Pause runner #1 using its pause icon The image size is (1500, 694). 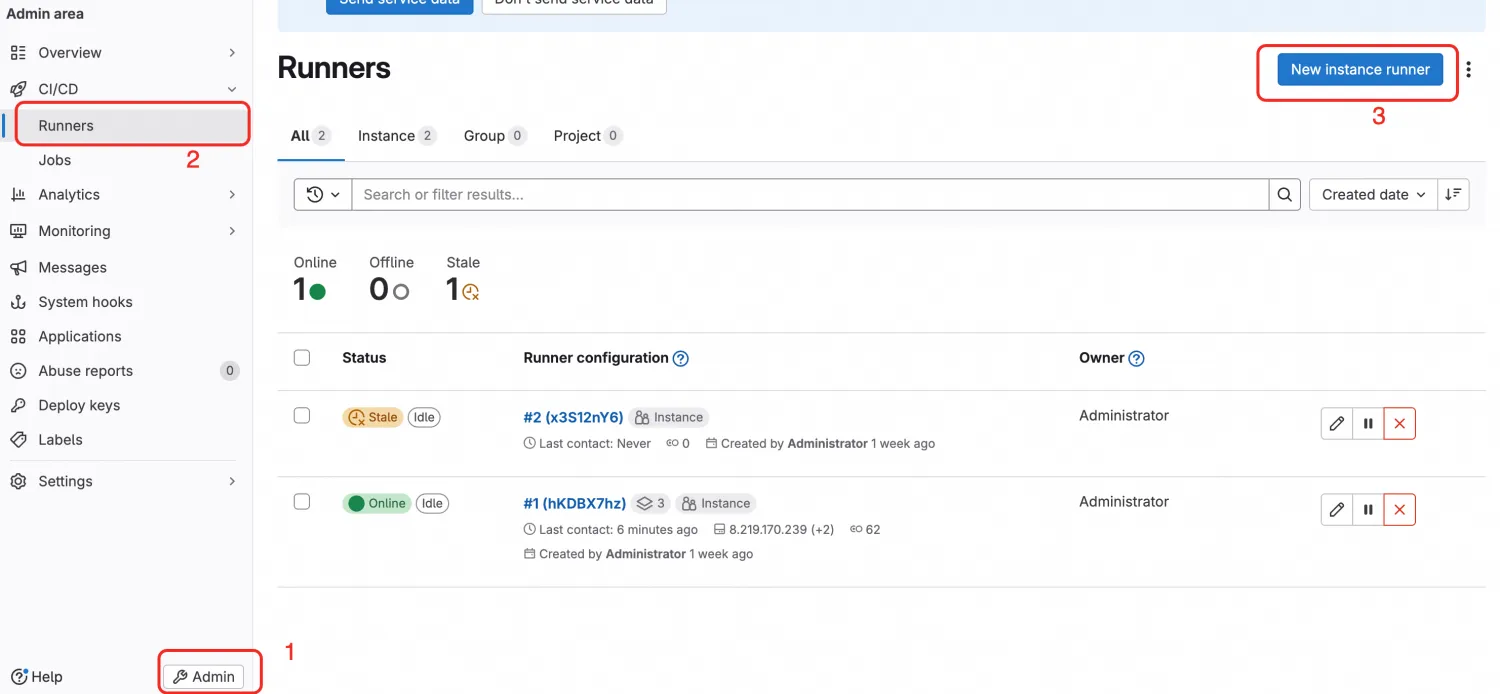1368,509
